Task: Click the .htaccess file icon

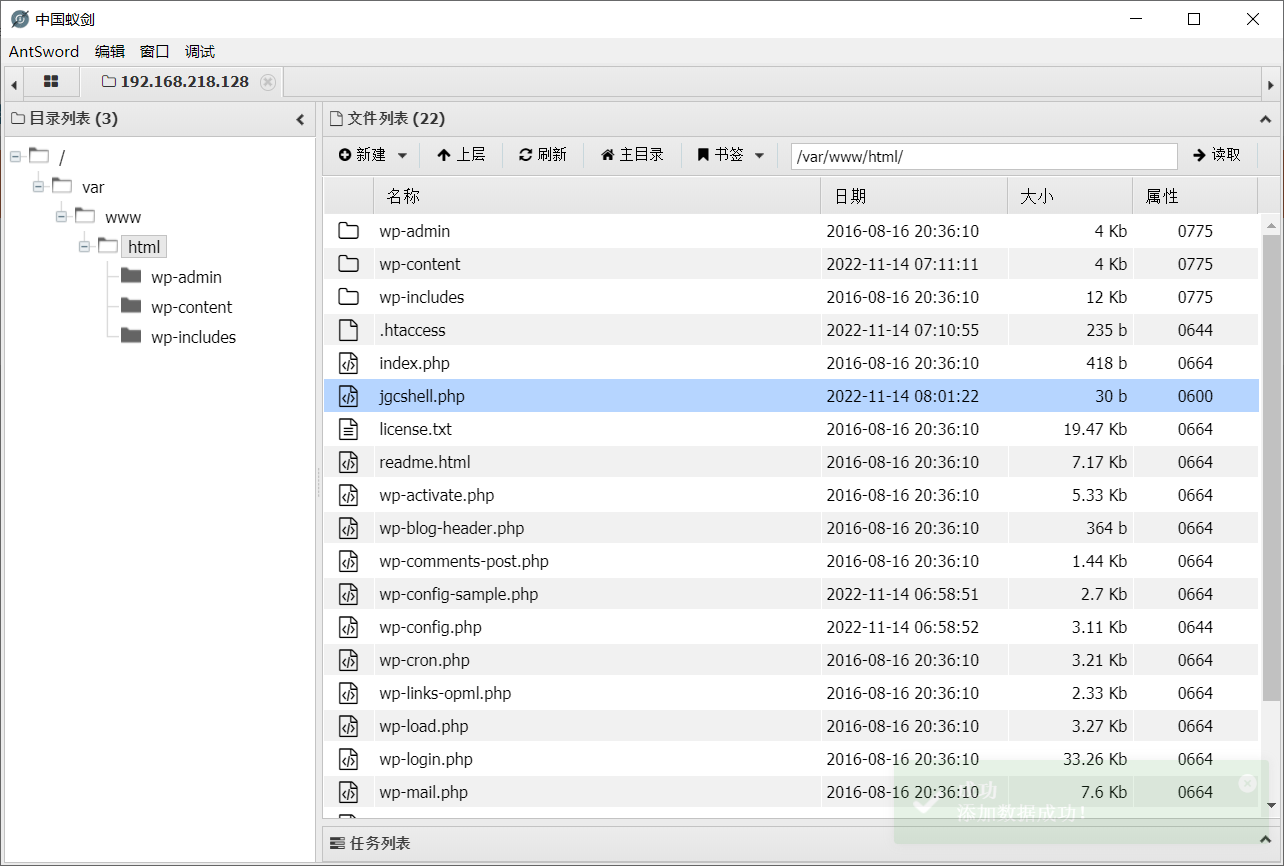Action: 348,330
